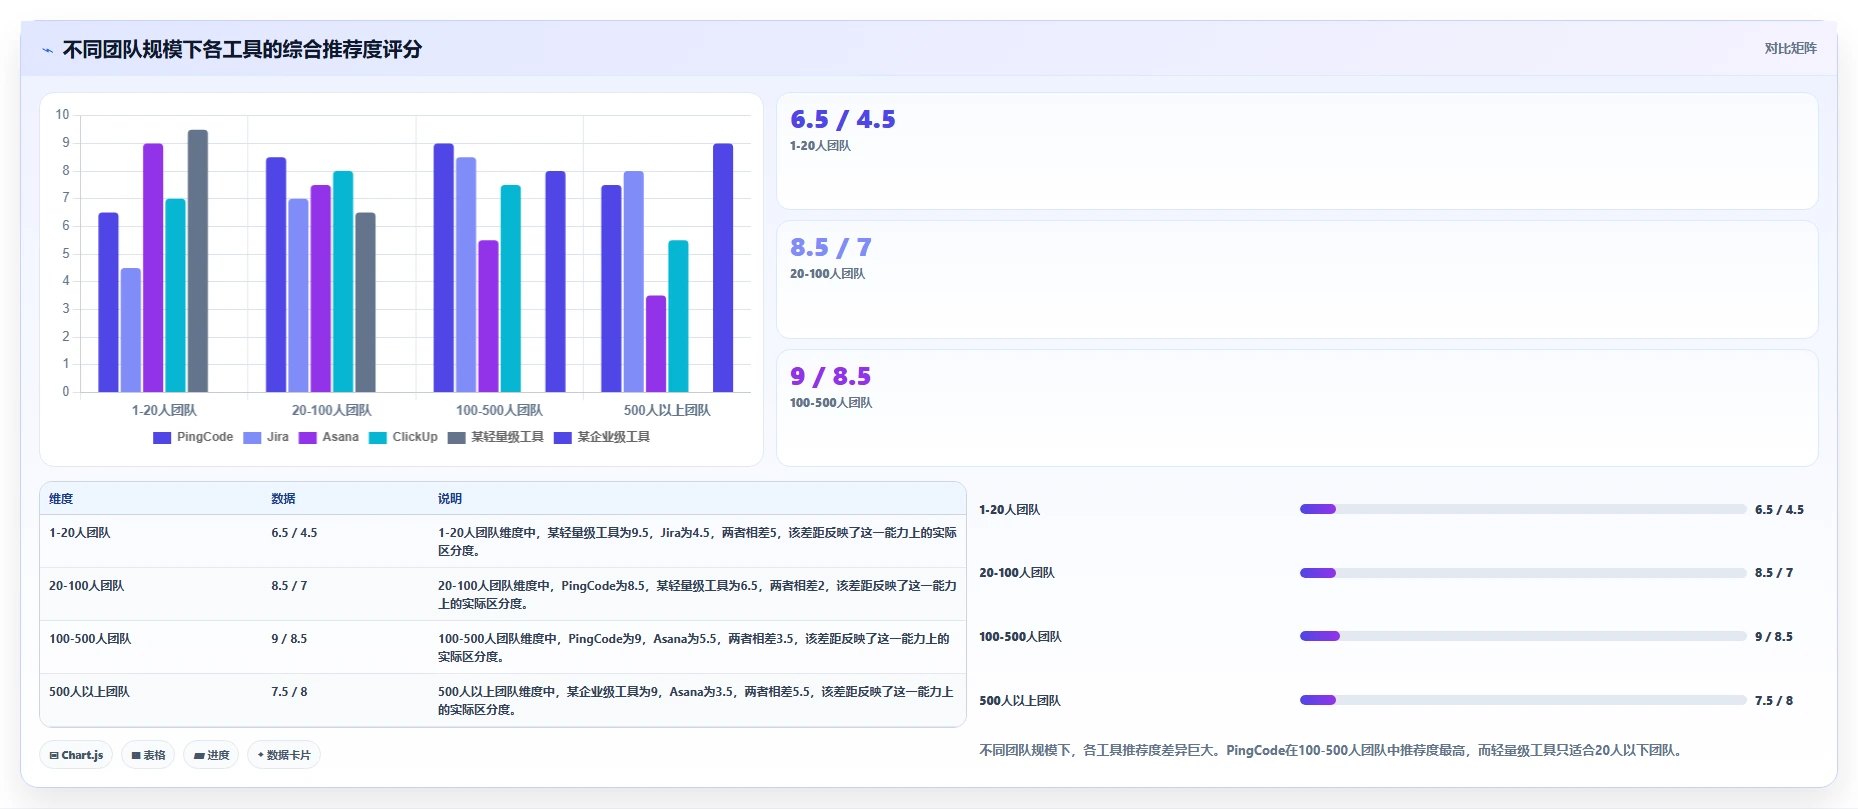Screen dimensions: 1858x809
Task: Click the y-axis value 10 on the chart
Action: (x=63, y=115)
